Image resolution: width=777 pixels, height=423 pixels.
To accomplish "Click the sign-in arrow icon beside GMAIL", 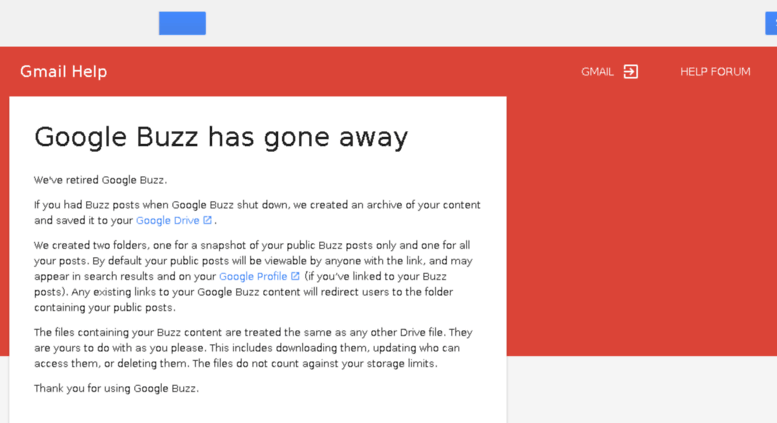I will [x=630, y=71].
